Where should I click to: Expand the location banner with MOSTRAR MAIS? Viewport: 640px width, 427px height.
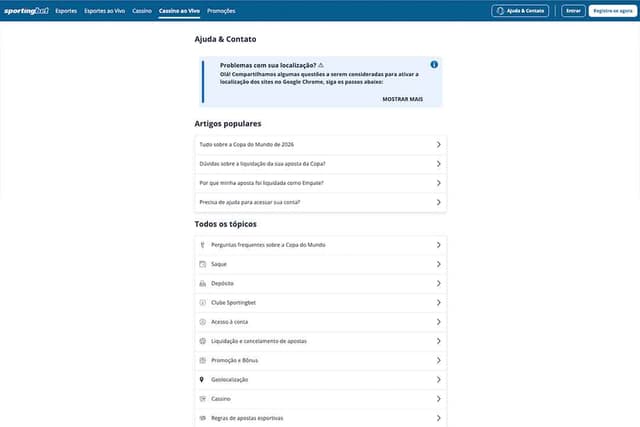(x=402, y=99)
